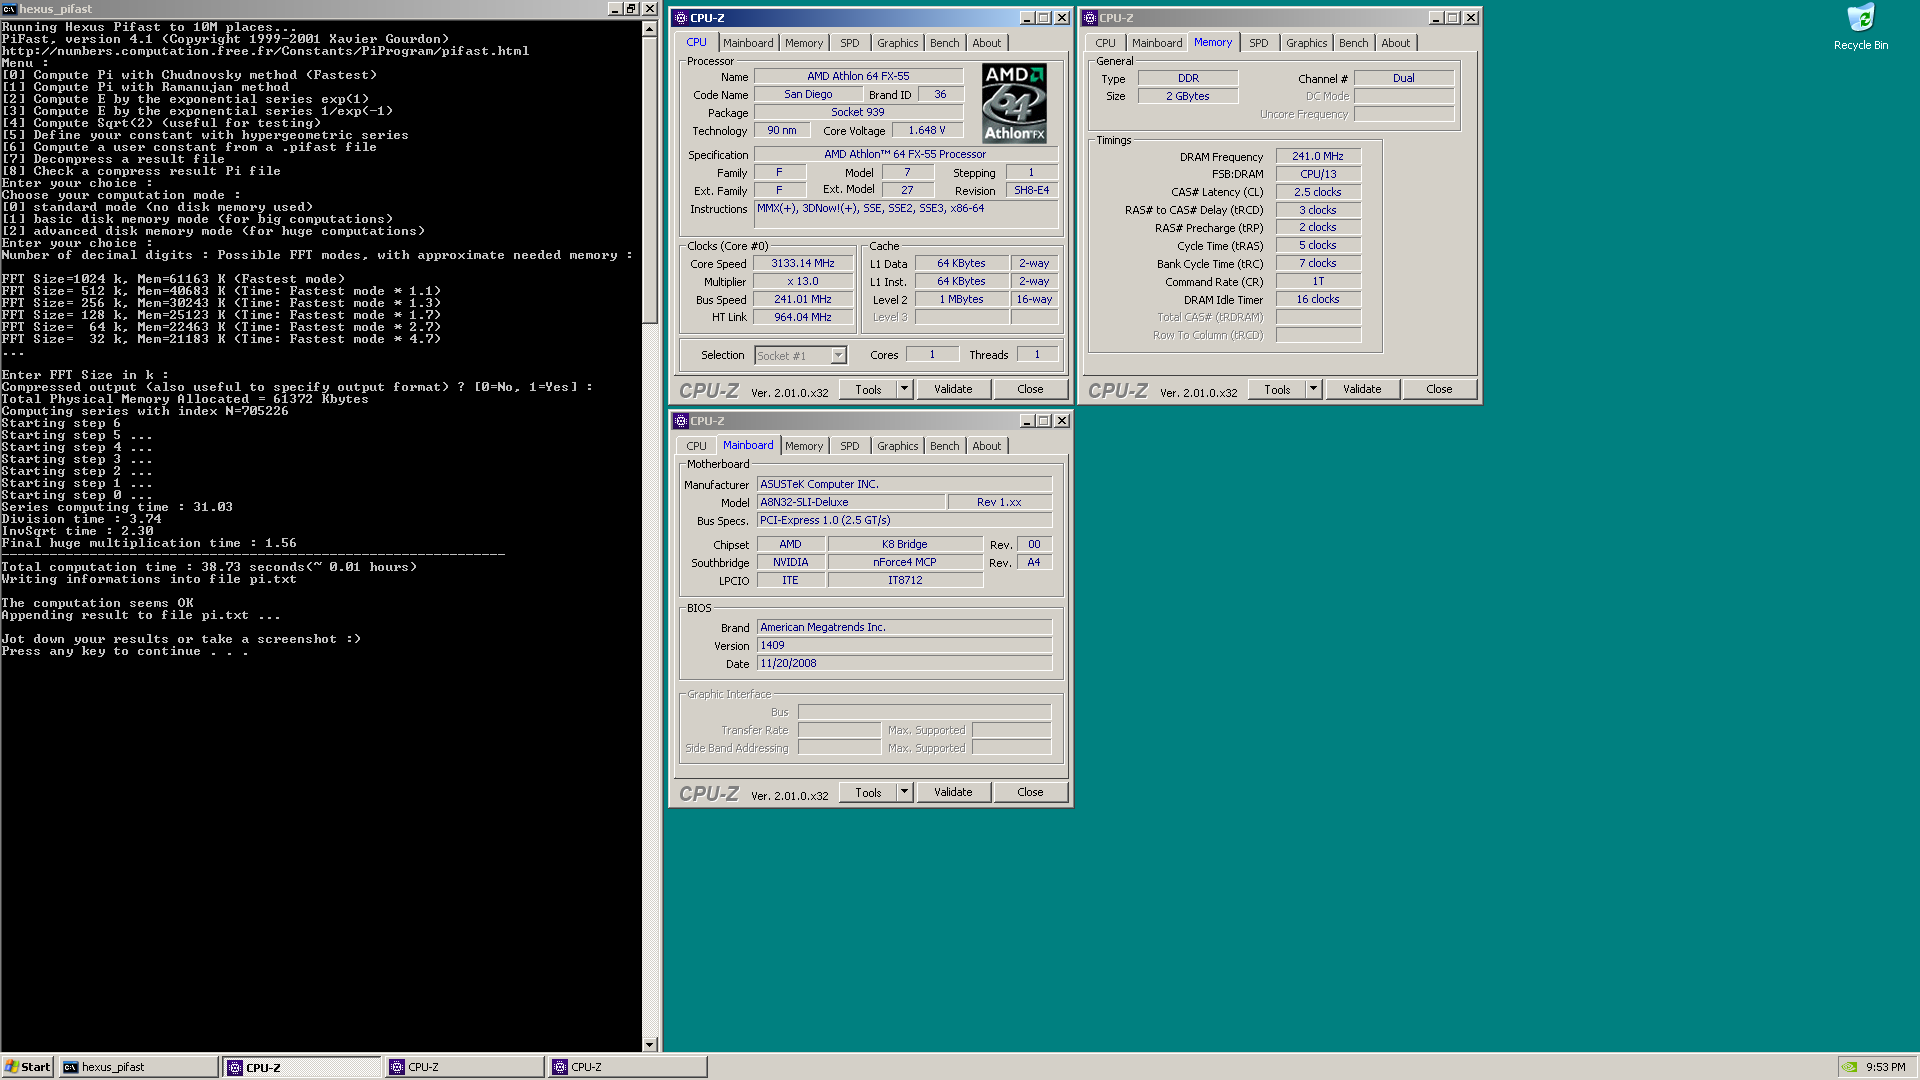Image resolution: width=1920 pixels, height=1080 pixels.
Task: Open Graphics tab in CPU window
Action: tap(898, 43)
